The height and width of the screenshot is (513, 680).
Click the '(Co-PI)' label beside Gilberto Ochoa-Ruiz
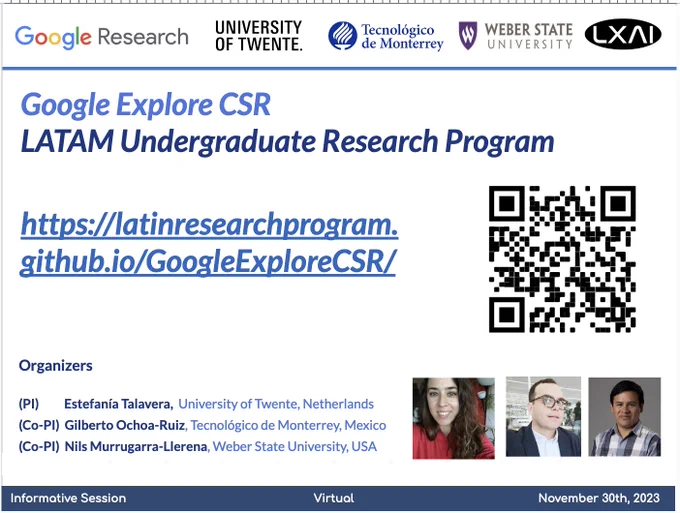click(x=39, y=425)
